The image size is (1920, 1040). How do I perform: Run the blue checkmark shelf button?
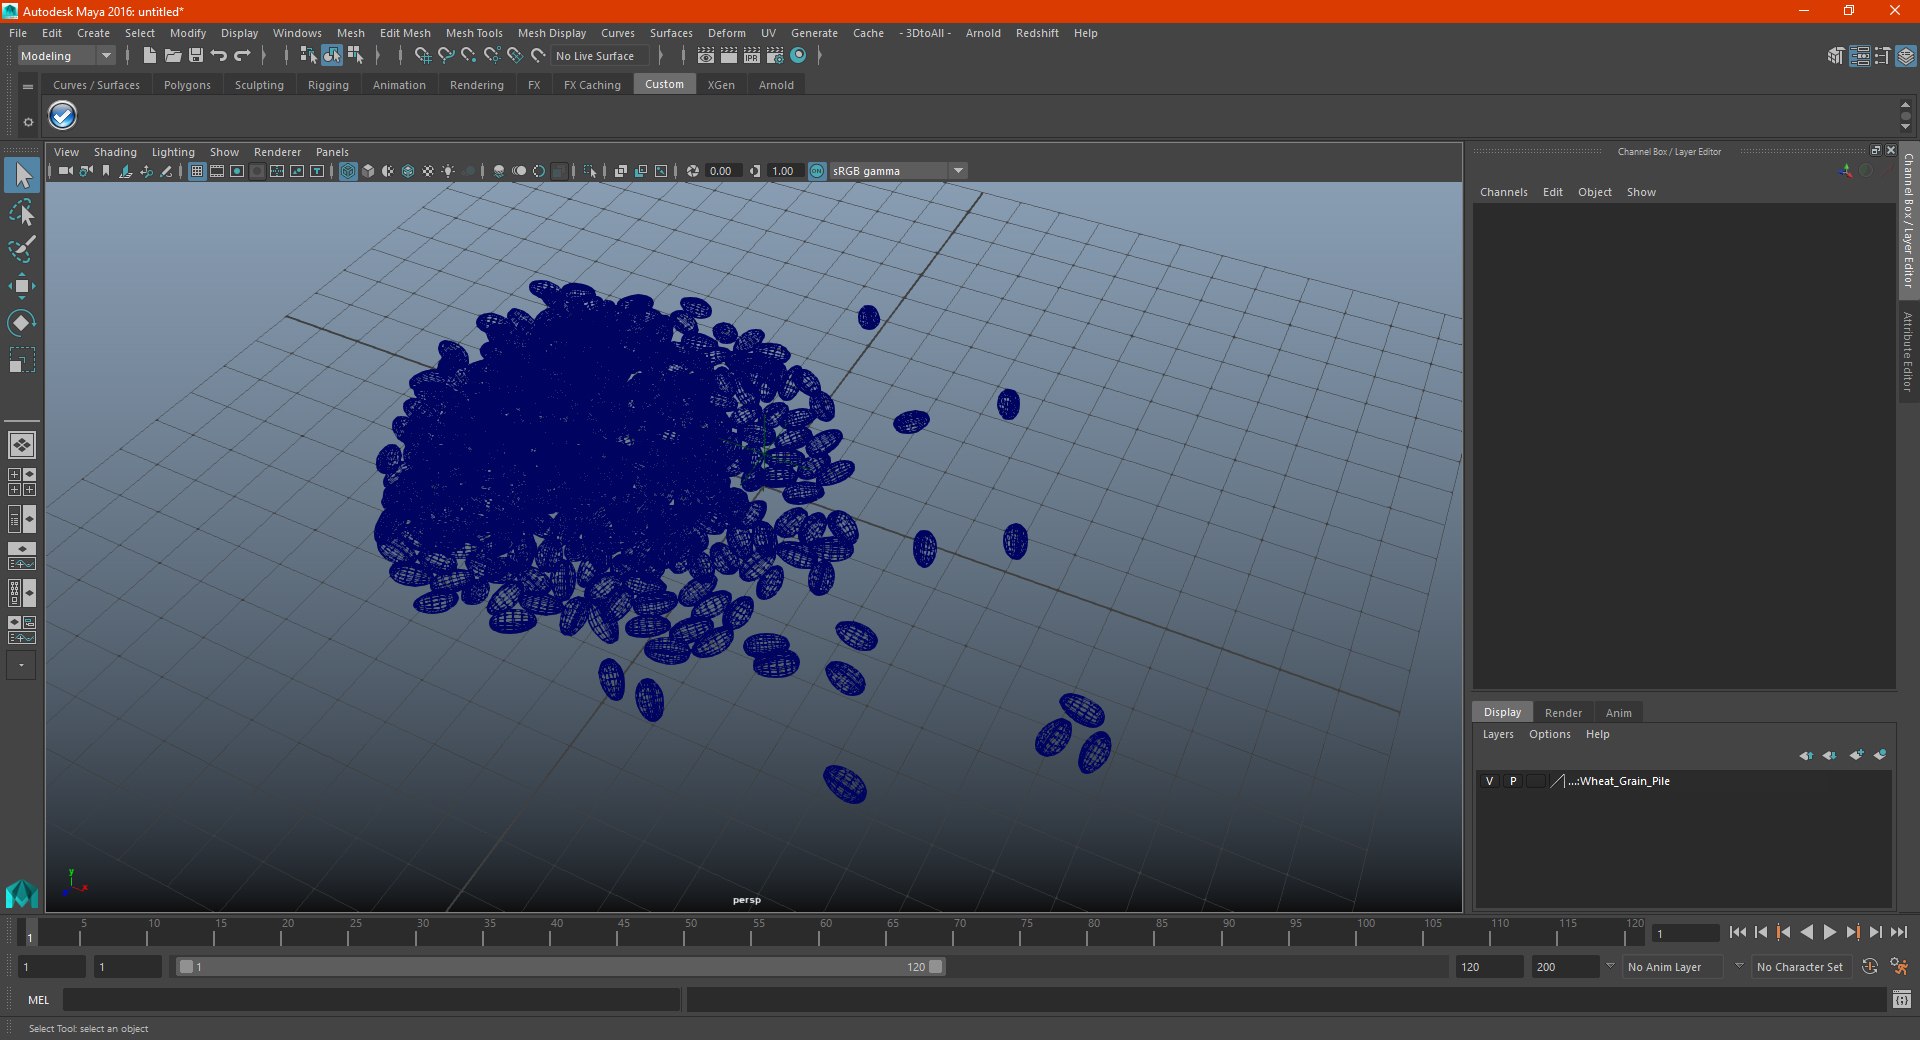[63, 116]
